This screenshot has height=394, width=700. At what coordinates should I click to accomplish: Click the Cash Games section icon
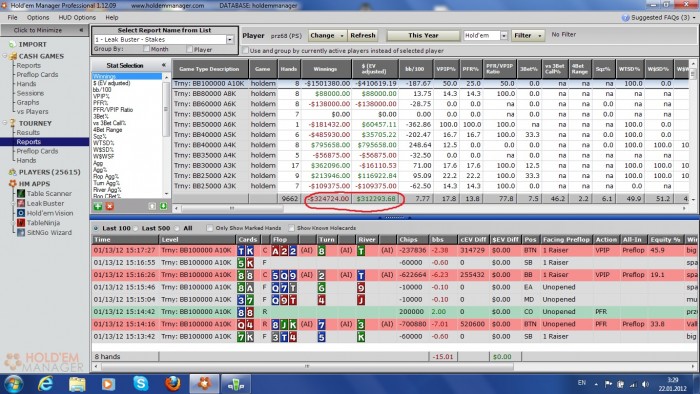pyautogui.click(x=13, y=56)
